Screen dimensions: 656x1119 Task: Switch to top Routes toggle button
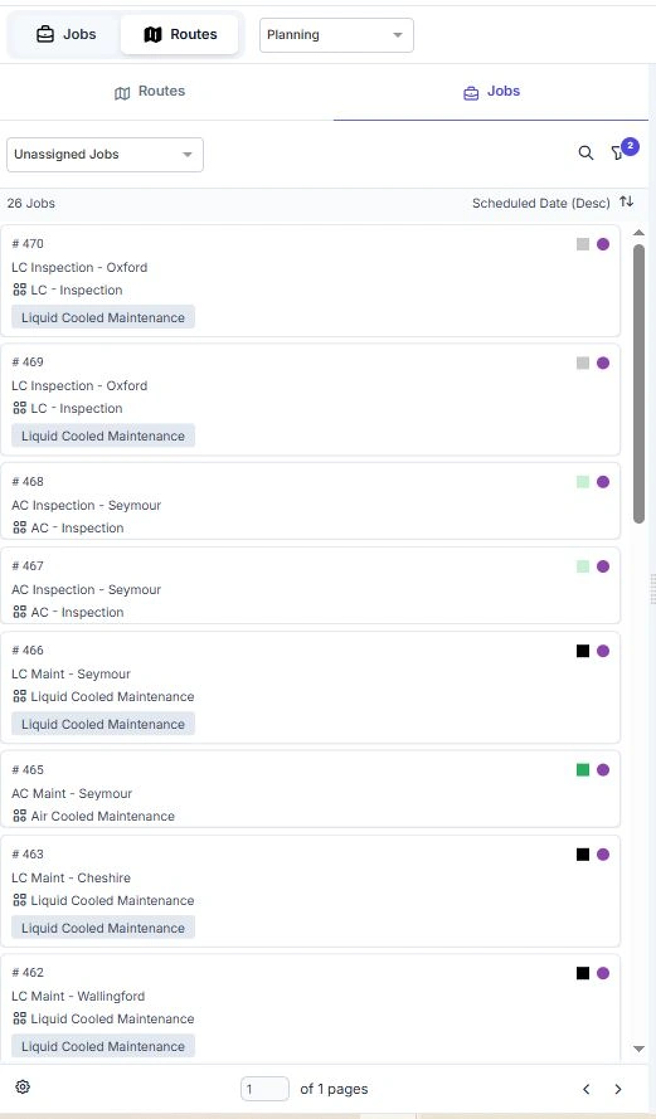tap(180, 34)
